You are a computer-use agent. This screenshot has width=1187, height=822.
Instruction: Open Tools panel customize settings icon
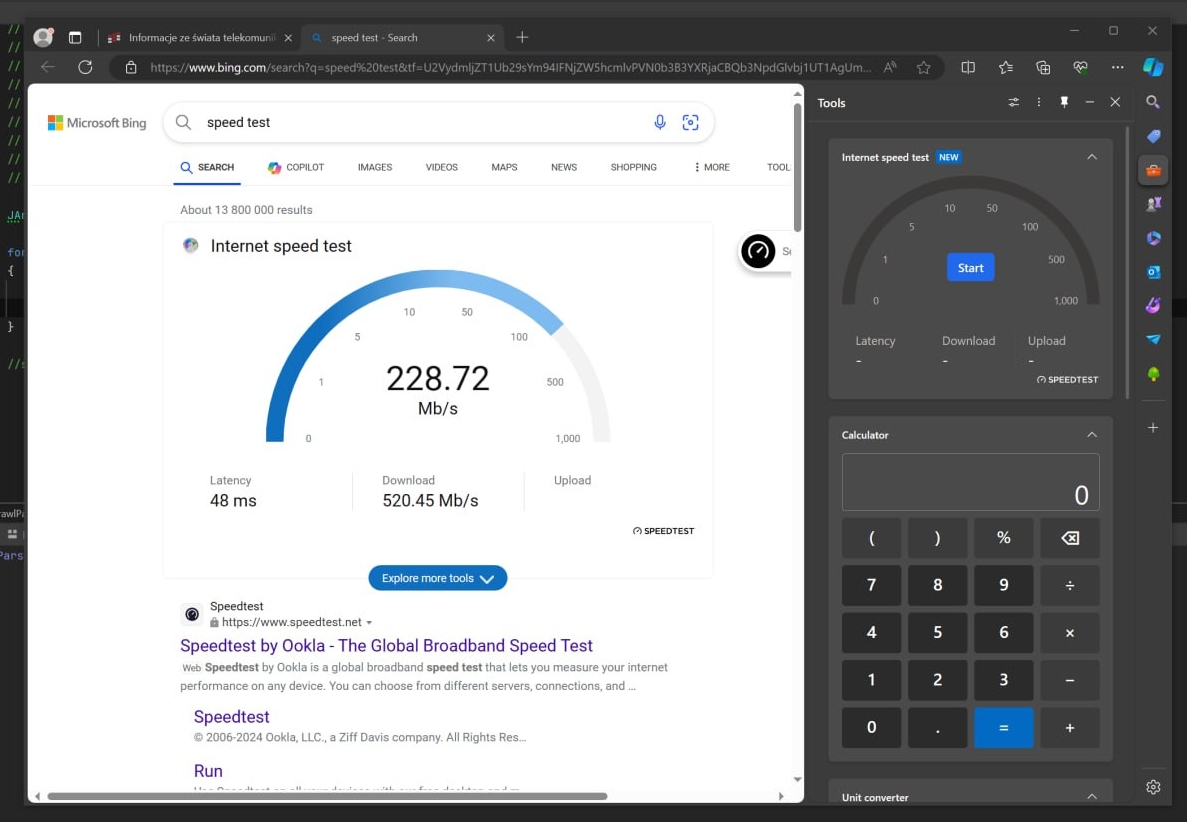click(1013, 102)
